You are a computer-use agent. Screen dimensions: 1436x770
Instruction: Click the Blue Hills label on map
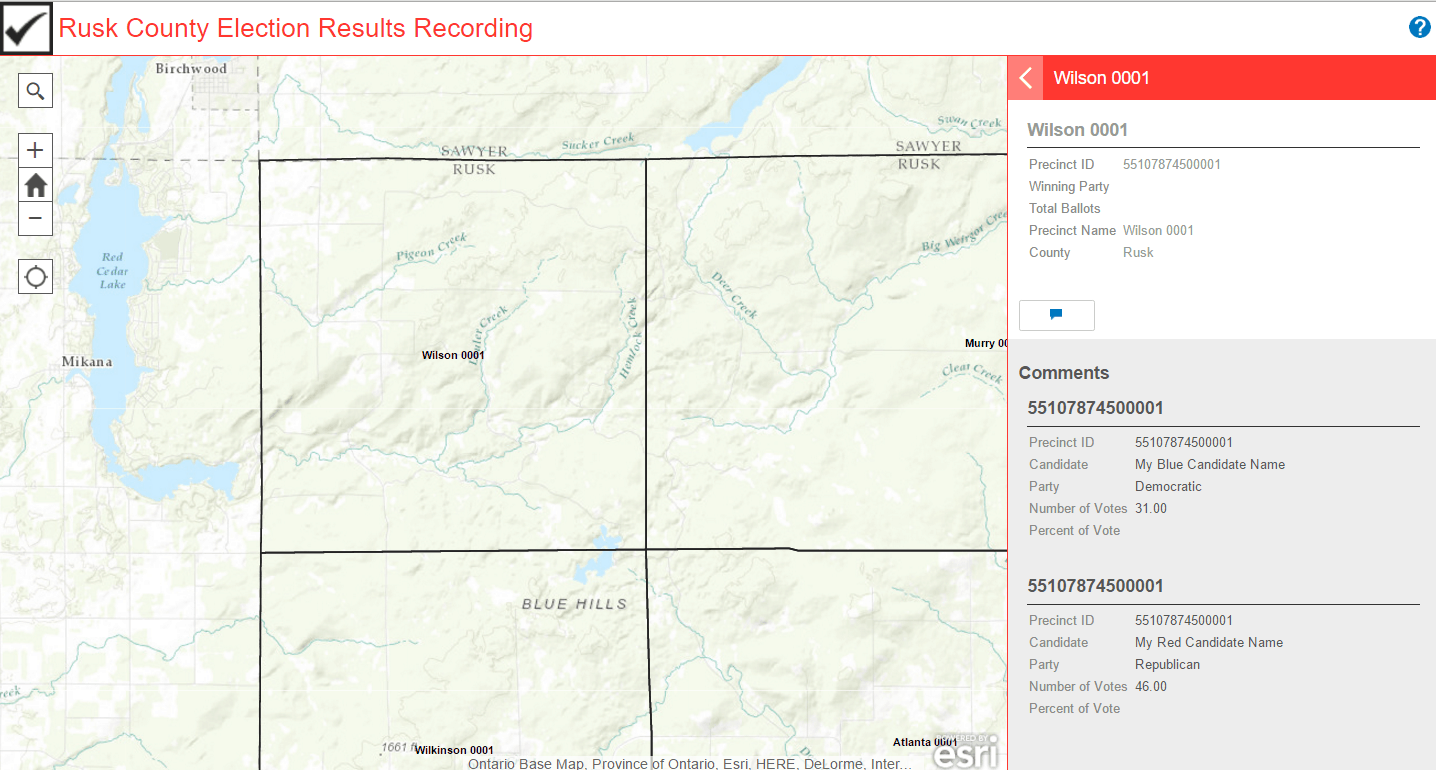pyautogui.click(x=574, y=604)
